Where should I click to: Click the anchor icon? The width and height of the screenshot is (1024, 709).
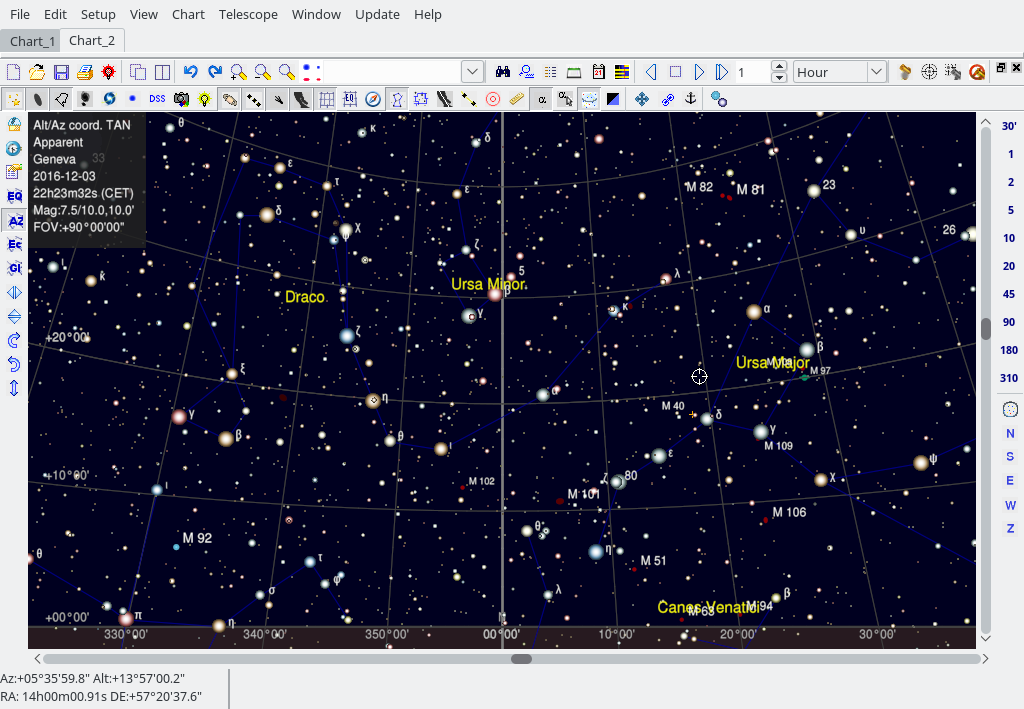click(x=690, y=99)
